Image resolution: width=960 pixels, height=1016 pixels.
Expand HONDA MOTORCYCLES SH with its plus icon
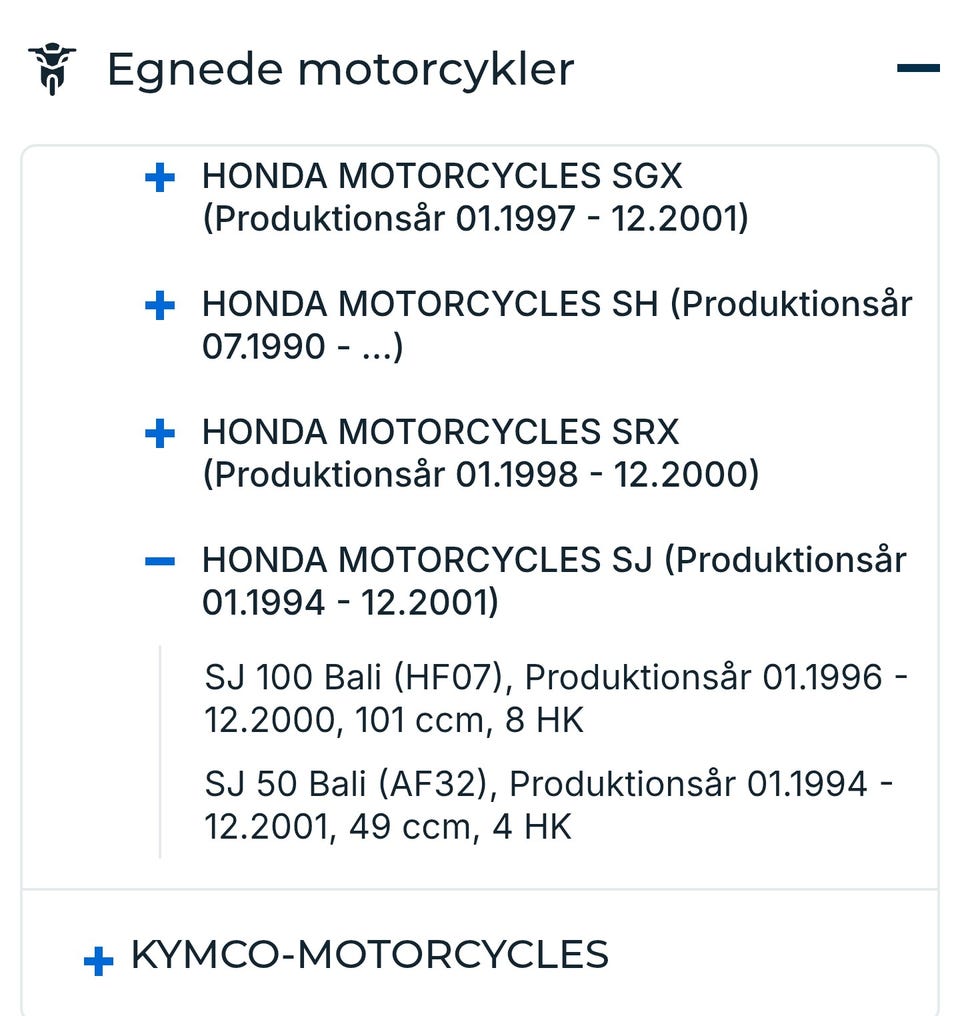pyautogui.click(x=160, y=306)
